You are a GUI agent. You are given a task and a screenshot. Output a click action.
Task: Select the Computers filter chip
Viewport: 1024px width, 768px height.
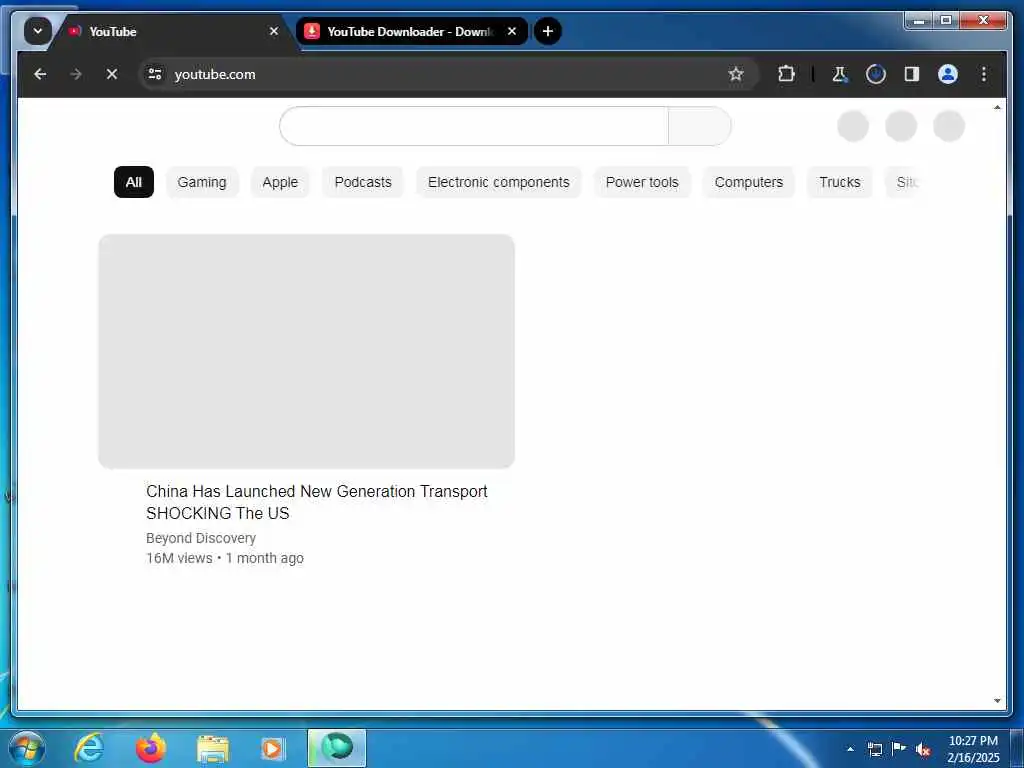coord(748,182)
